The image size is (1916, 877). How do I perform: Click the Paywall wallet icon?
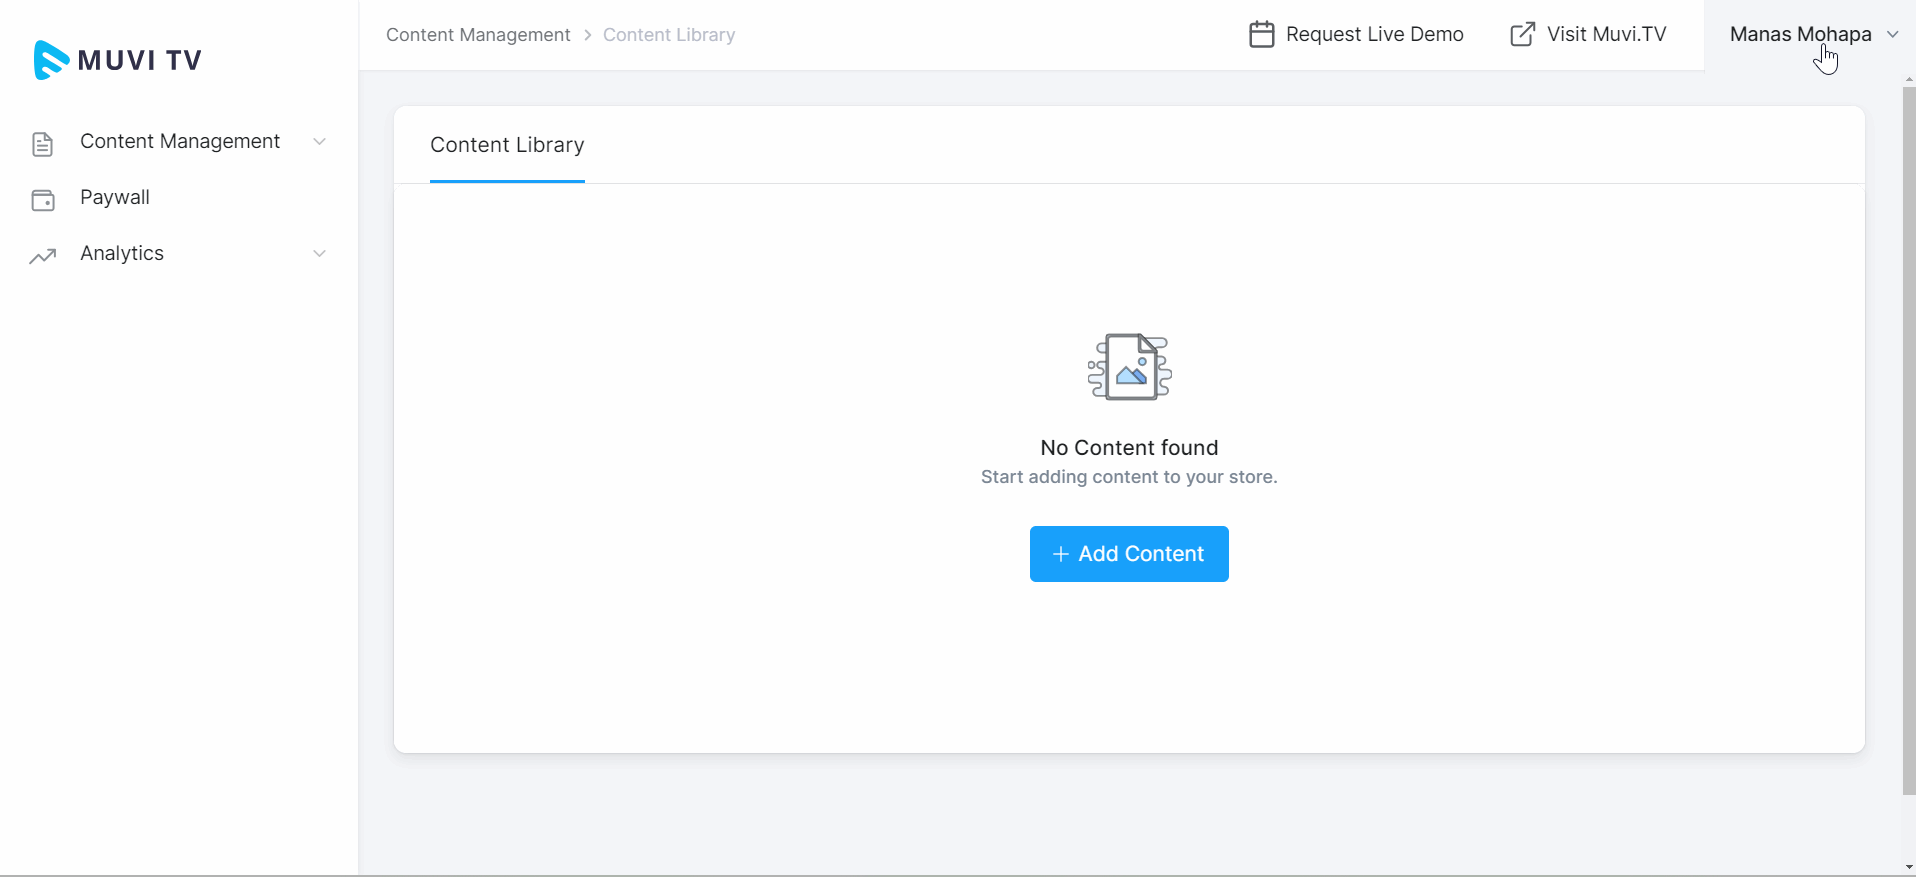(43, 200)
